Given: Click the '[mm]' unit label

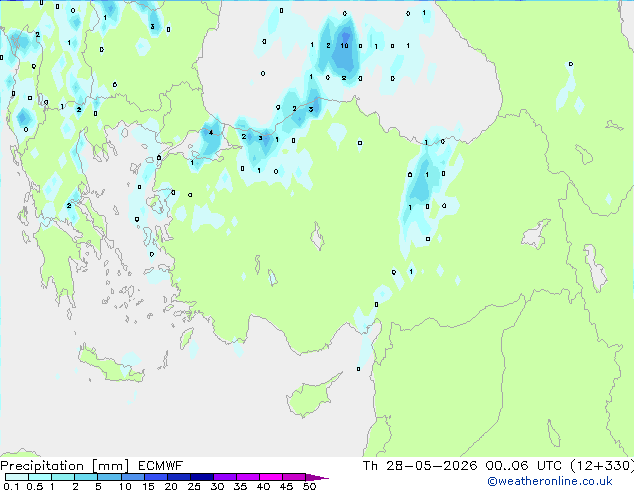Looking at the screenshot, I should [x=110, y=466].
